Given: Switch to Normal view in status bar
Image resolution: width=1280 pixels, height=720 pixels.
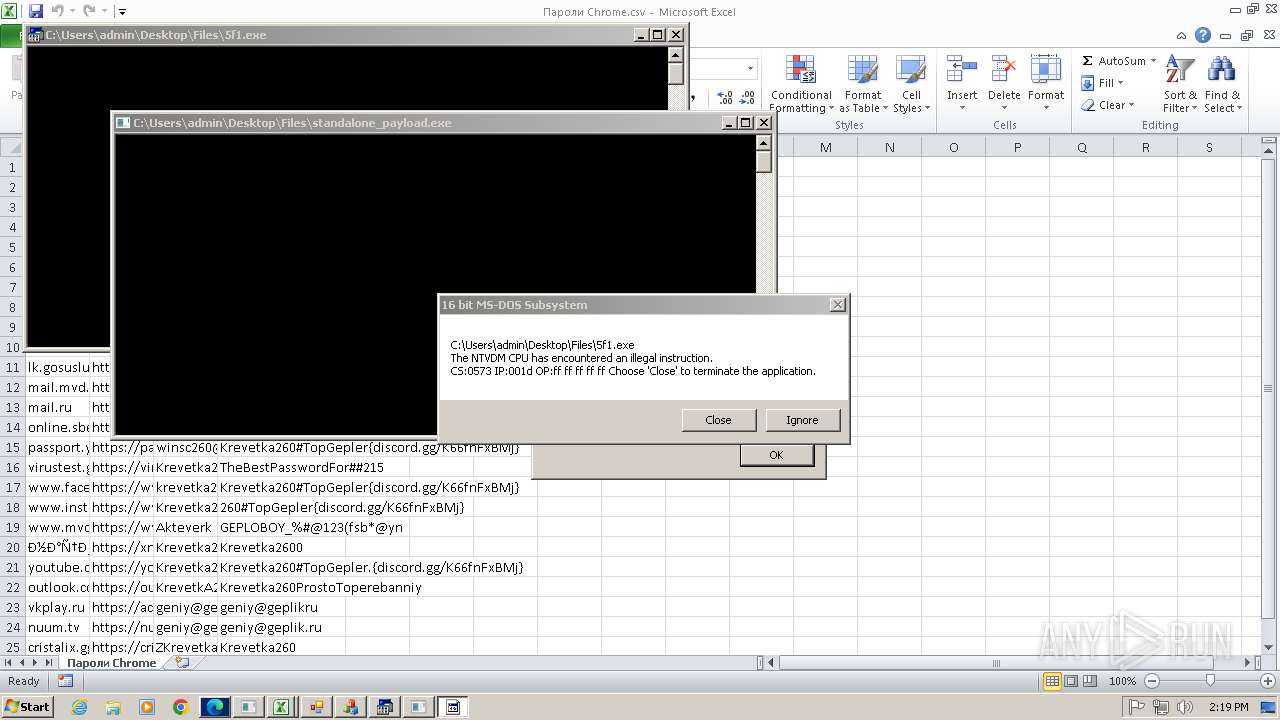Looking at the screenshot, I should (x=1052, y=681).
